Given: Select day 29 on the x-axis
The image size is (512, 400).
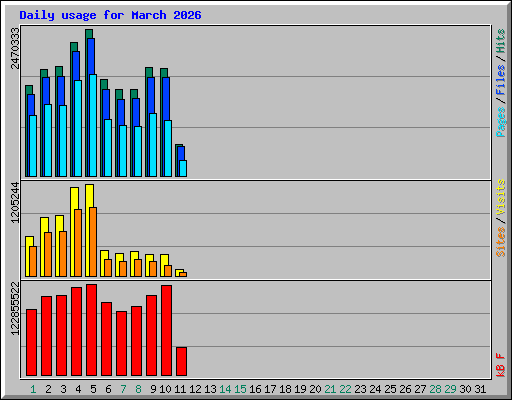Looking at the screenshot, I should tap(450, 389).
